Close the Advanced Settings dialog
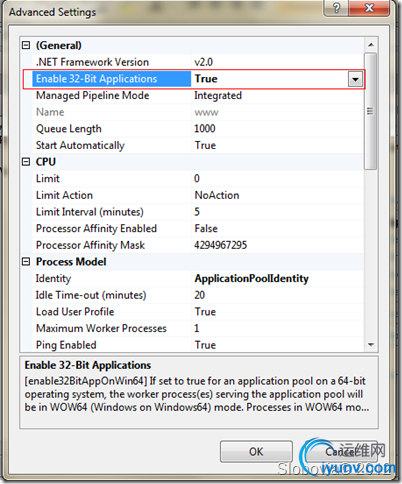 coord(369,8)
